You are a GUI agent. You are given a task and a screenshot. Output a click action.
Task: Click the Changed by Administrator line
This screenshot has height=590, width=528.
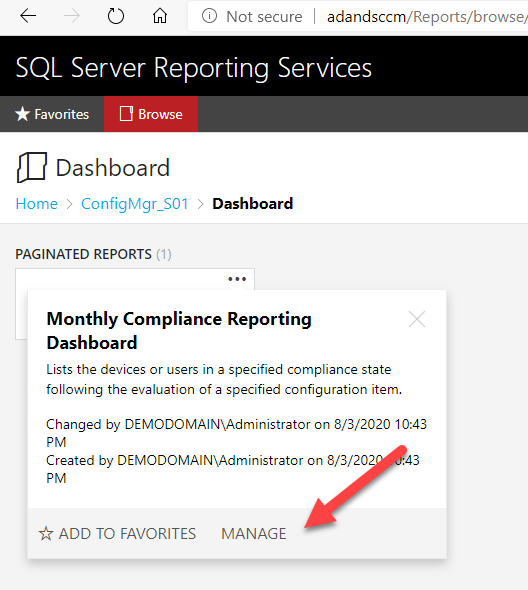click(x=236, y=433)
